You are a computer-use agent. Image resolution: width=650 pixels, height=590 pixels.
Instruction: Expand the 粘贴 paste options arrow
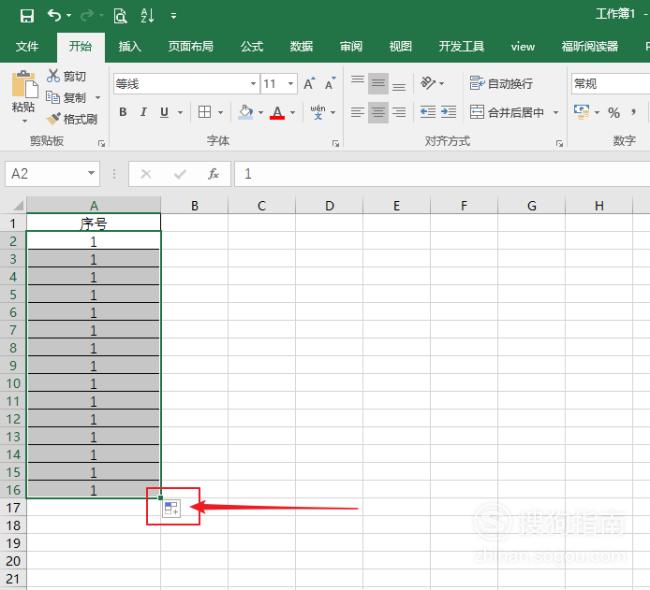pyautogui.click(x=24, y=121)
